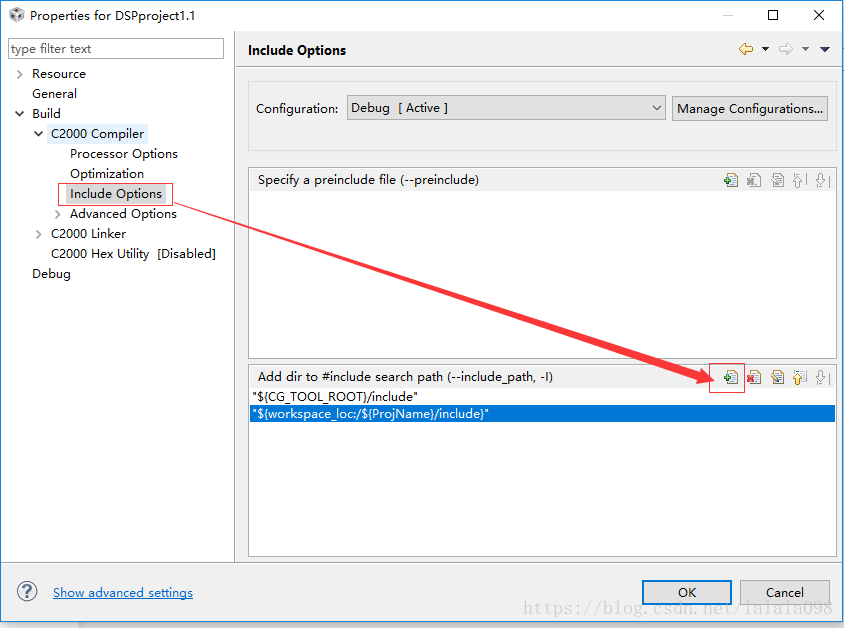Move selected include path down
The image size is (844, 628).
tap(822, 377)
